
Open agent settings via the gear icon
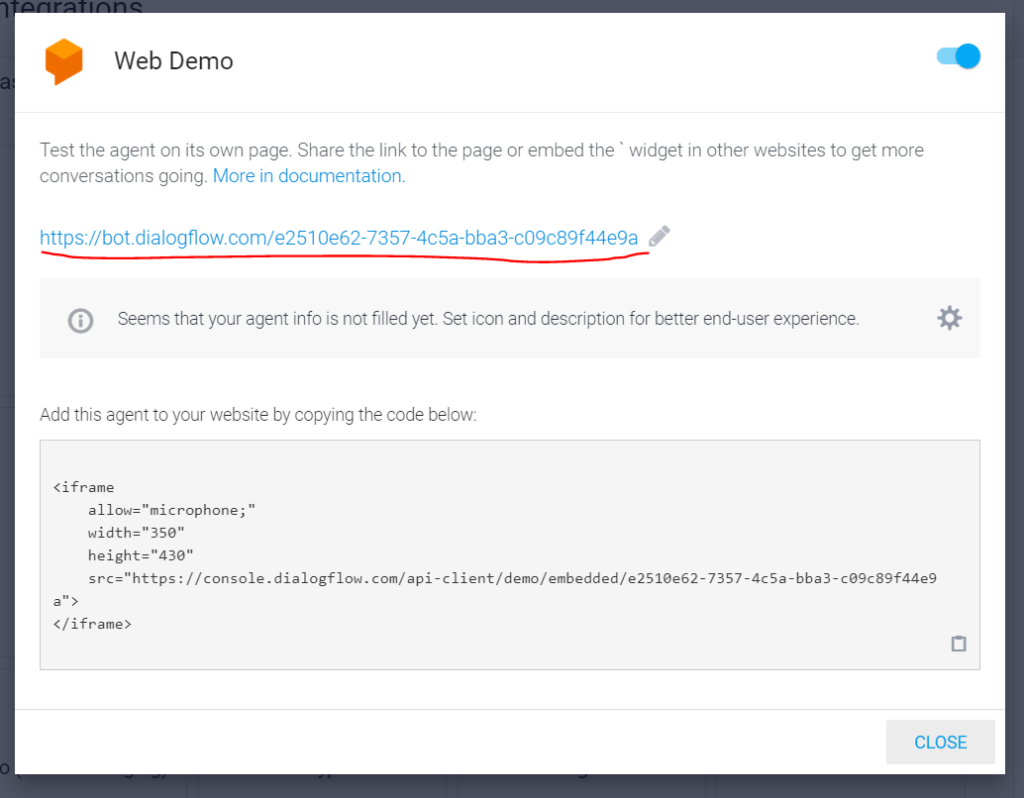949,318
